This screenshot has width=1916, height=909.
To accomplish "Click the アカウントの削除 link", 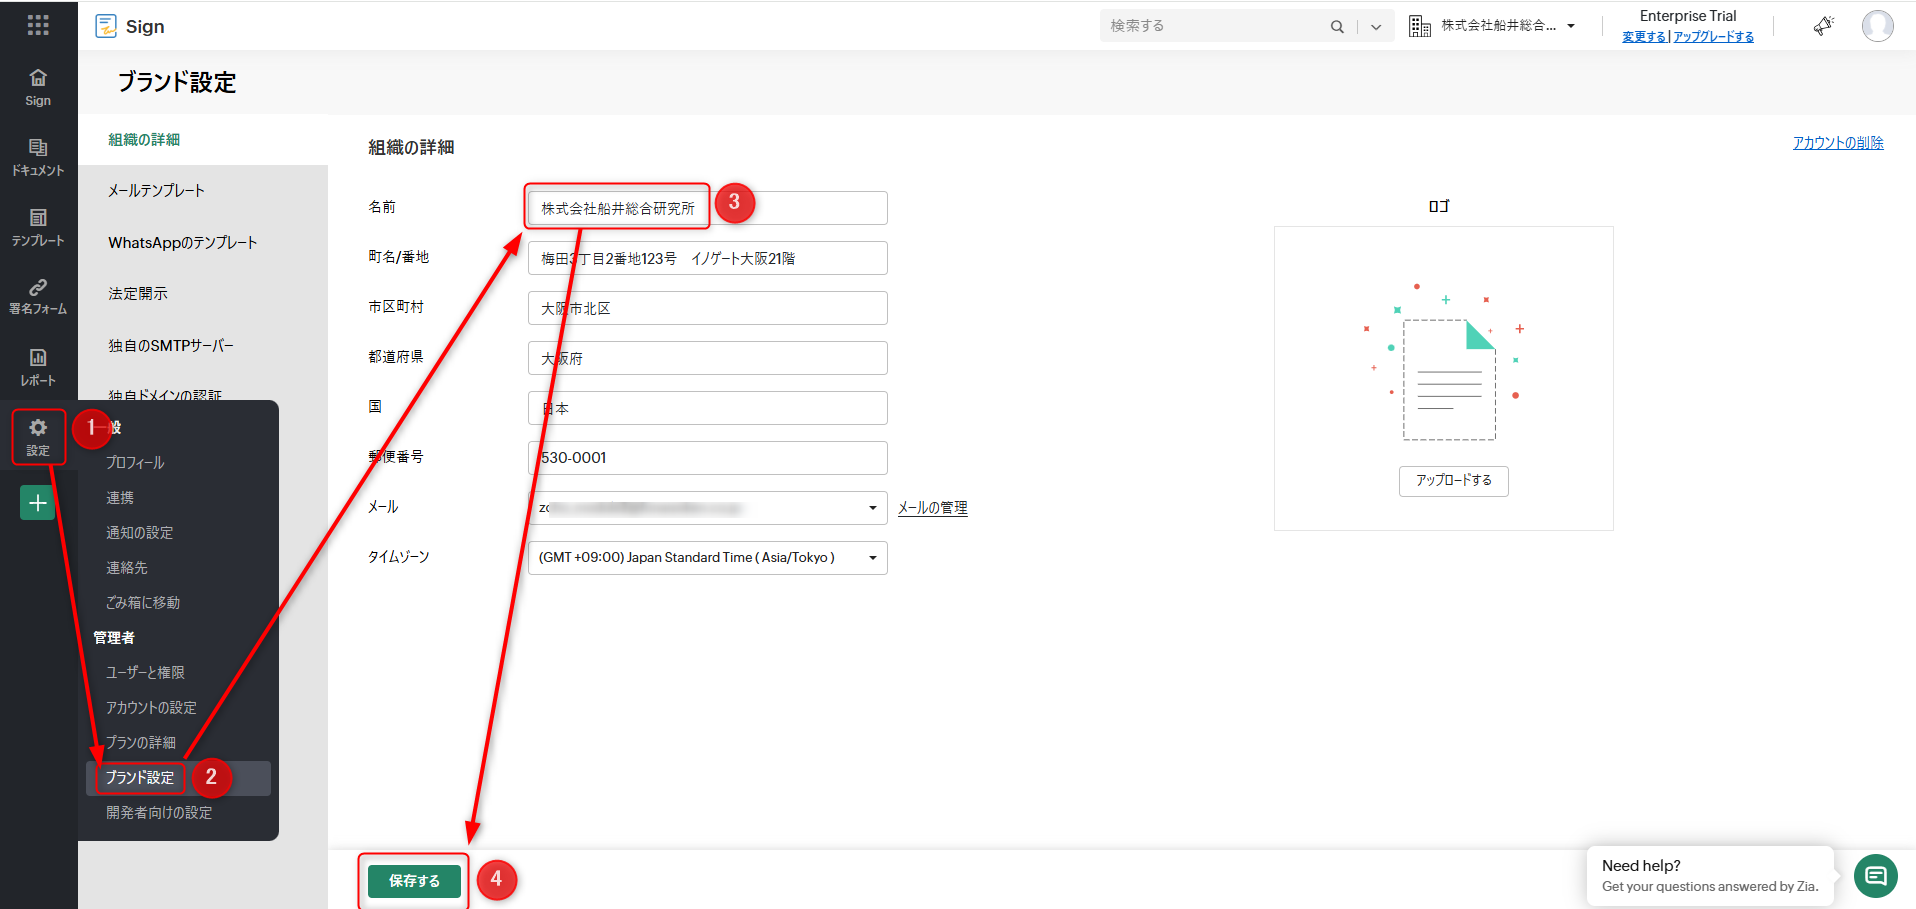I will pyautogui.click(x=1837, y=143).
